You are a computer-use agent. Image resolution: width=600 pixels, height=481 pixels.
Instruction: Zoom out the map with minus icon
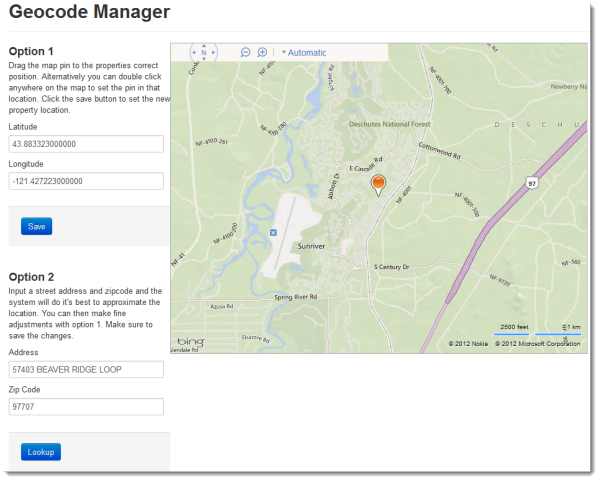pyautogui.click(x=245, y=52)
